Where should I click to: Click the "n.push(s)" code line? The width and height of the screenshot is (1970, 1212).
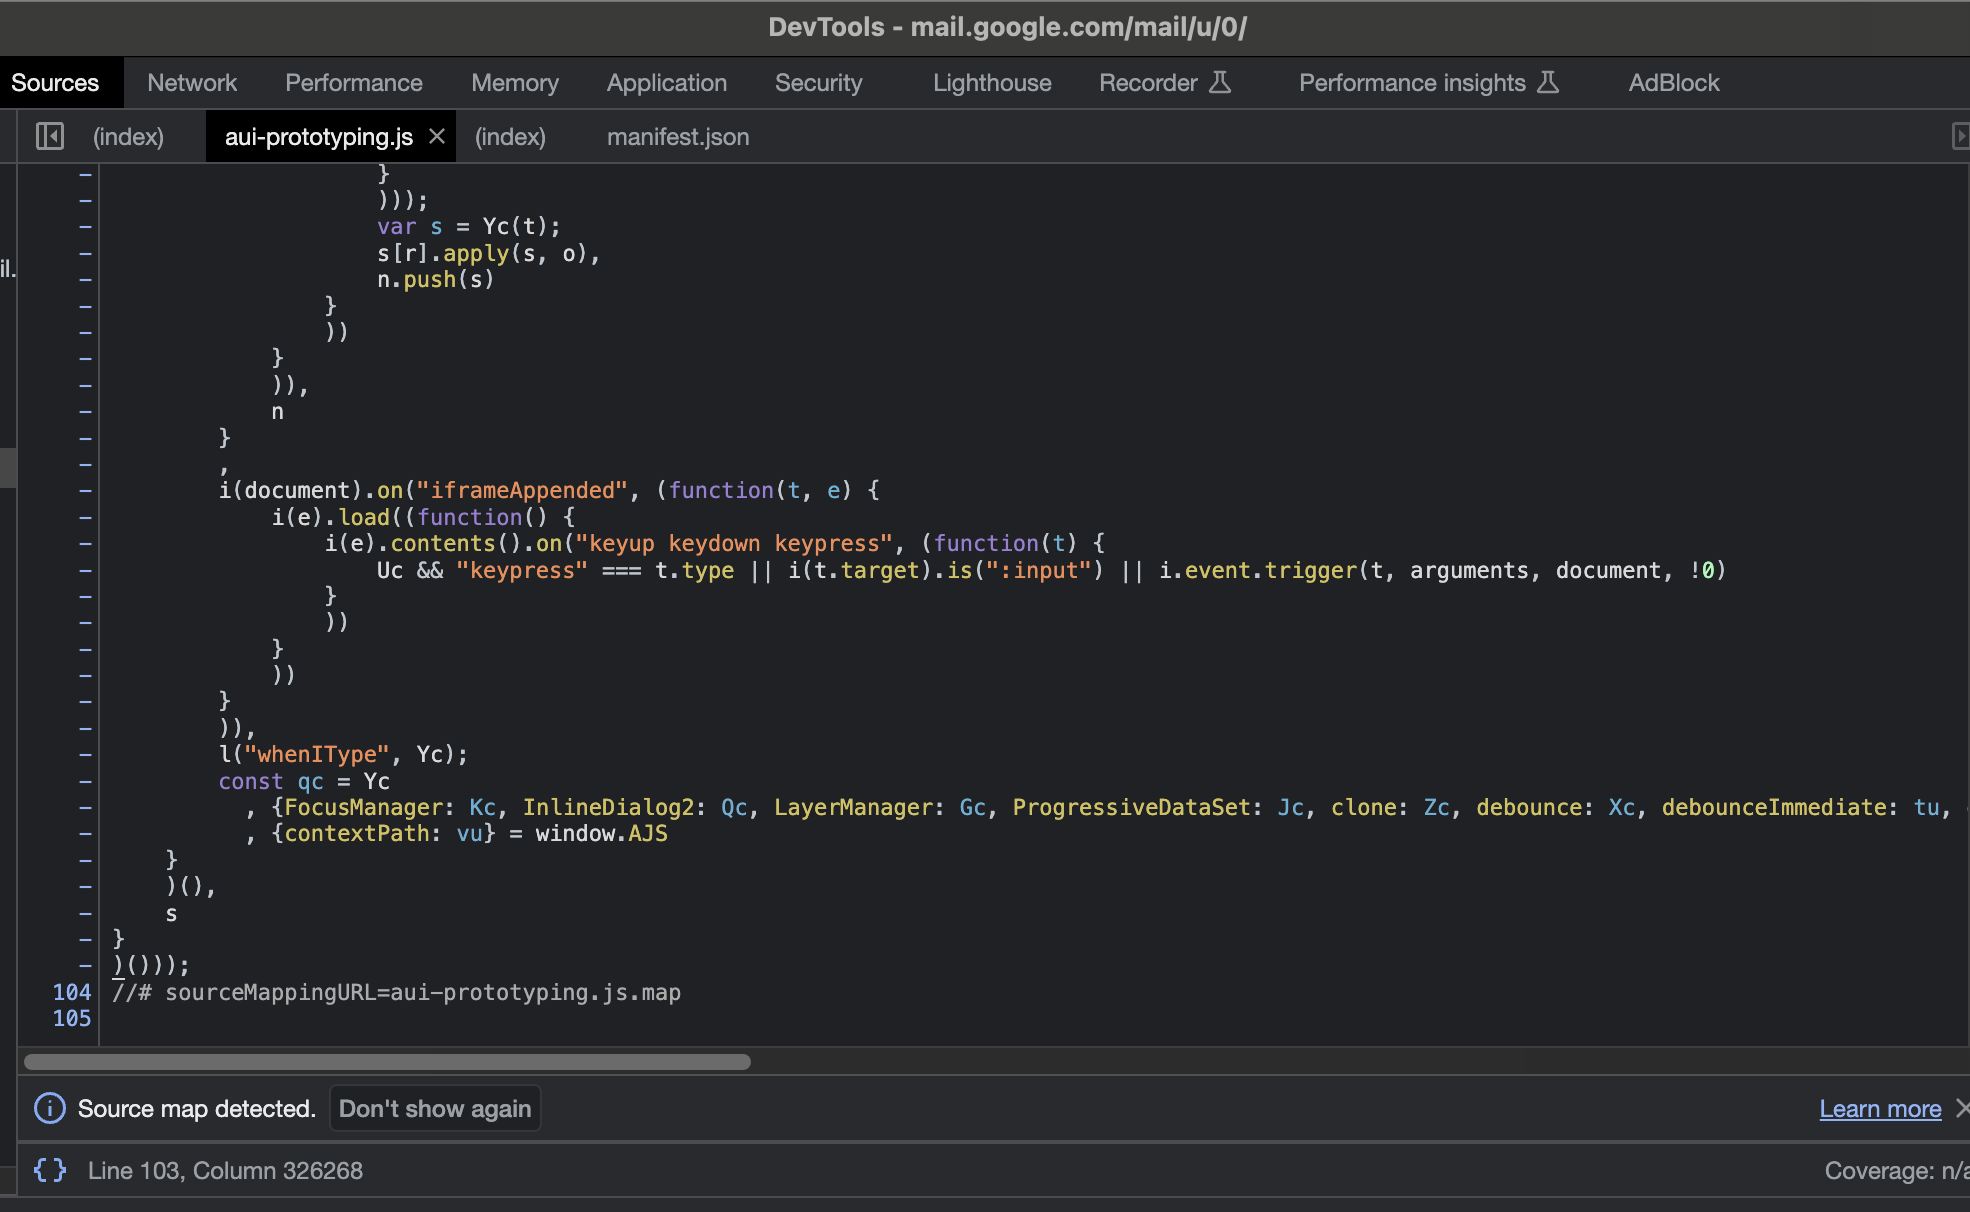436,279
